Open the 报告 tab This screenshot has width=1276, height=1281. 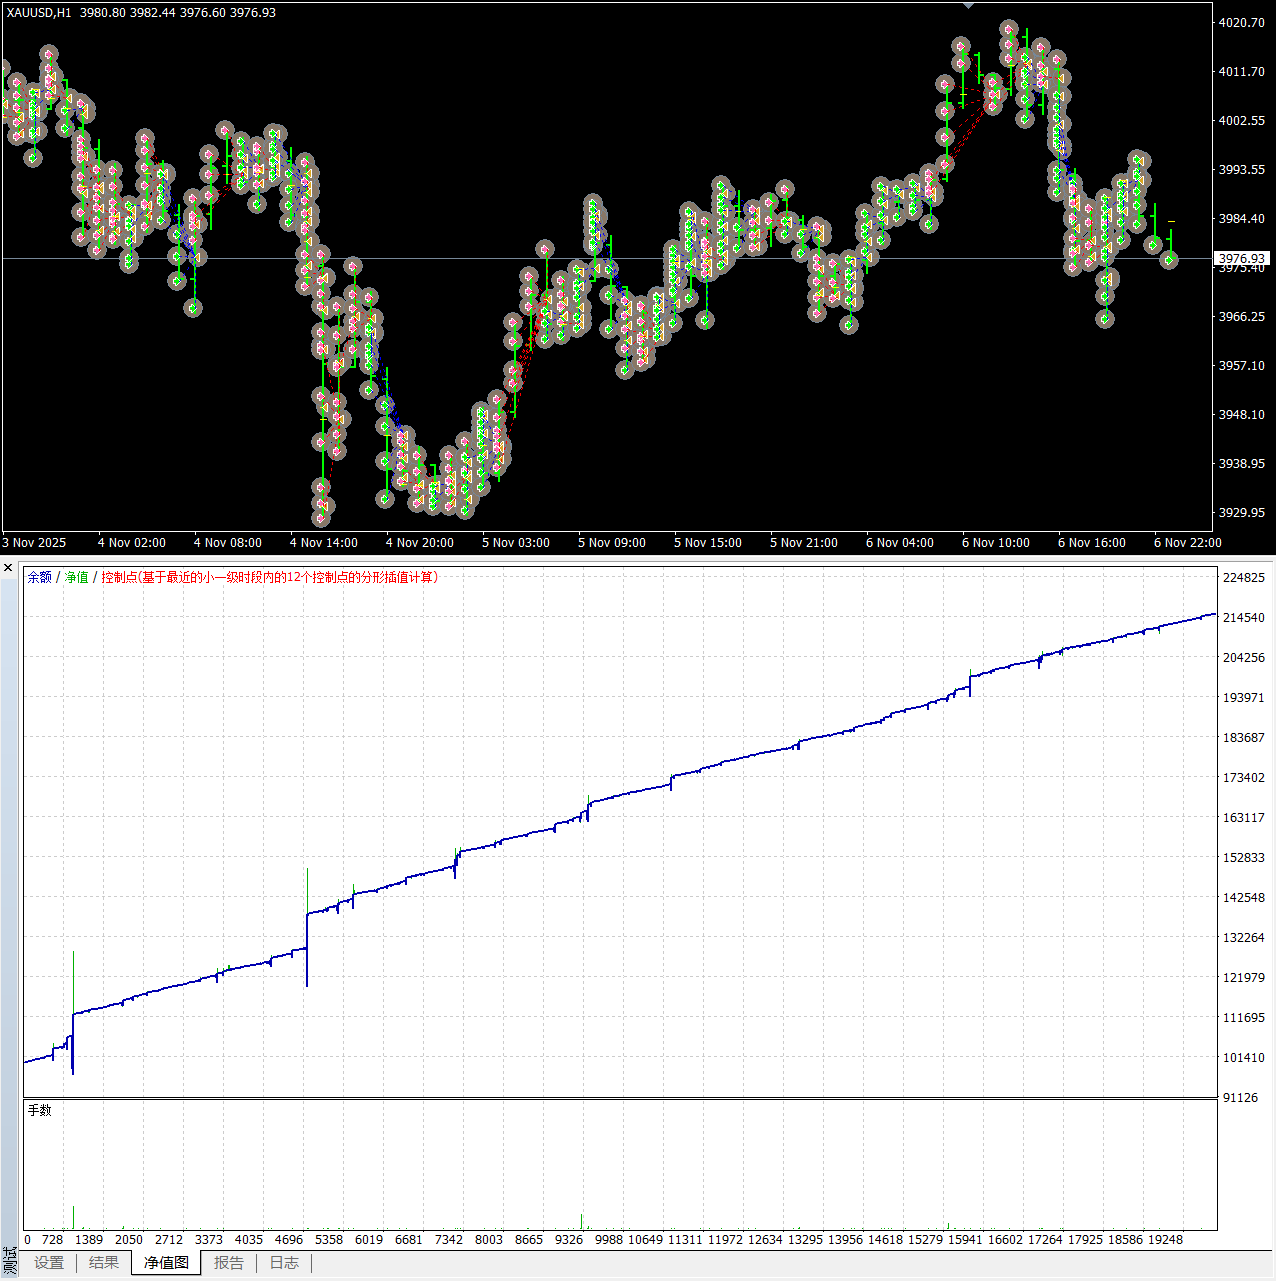click(229, 1263)
